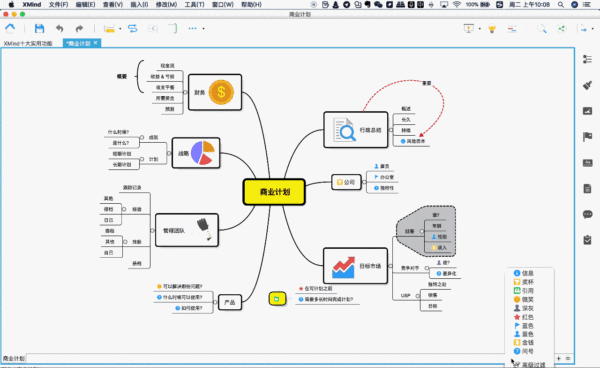Open the 文件(F) menu

[x=58, y=5]
